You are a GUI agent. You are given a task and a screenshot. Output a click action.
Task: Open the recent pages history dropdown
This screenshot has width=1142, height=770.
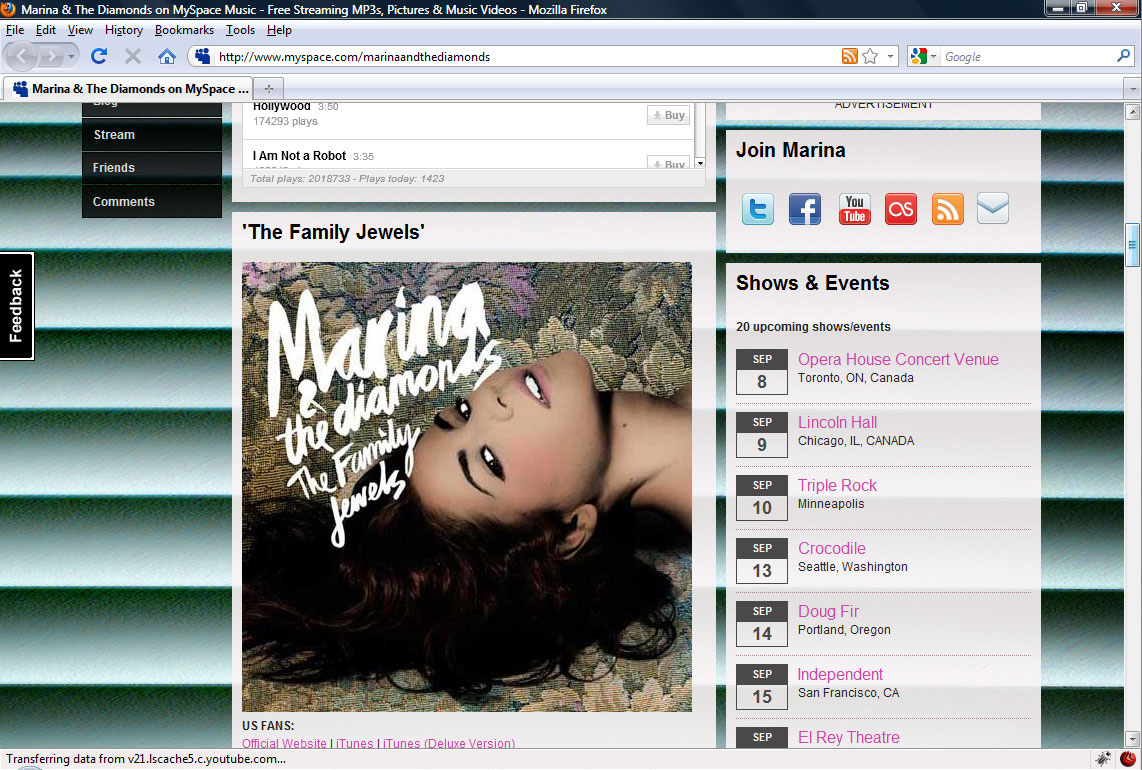(x=71, y=56)
